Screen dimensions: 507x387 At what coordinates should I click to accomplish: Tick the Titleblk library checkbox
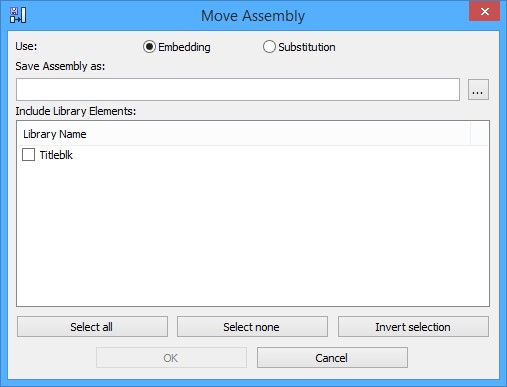28,155
